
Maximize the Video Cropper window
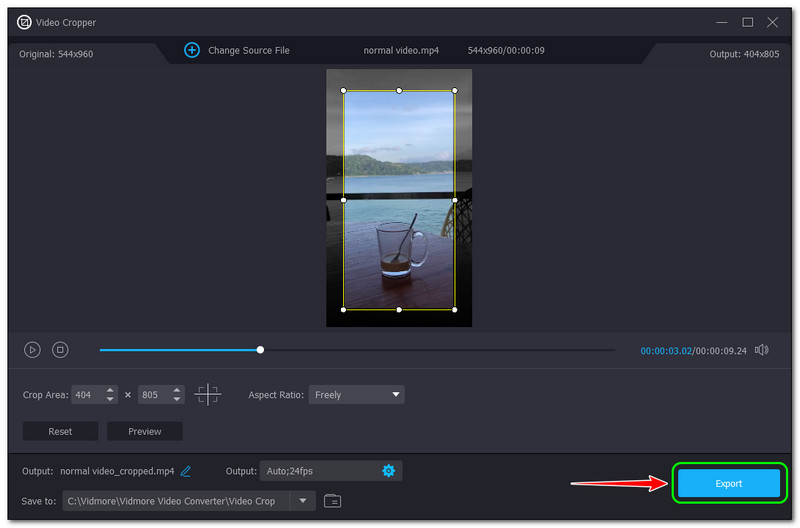pos(747,22)
